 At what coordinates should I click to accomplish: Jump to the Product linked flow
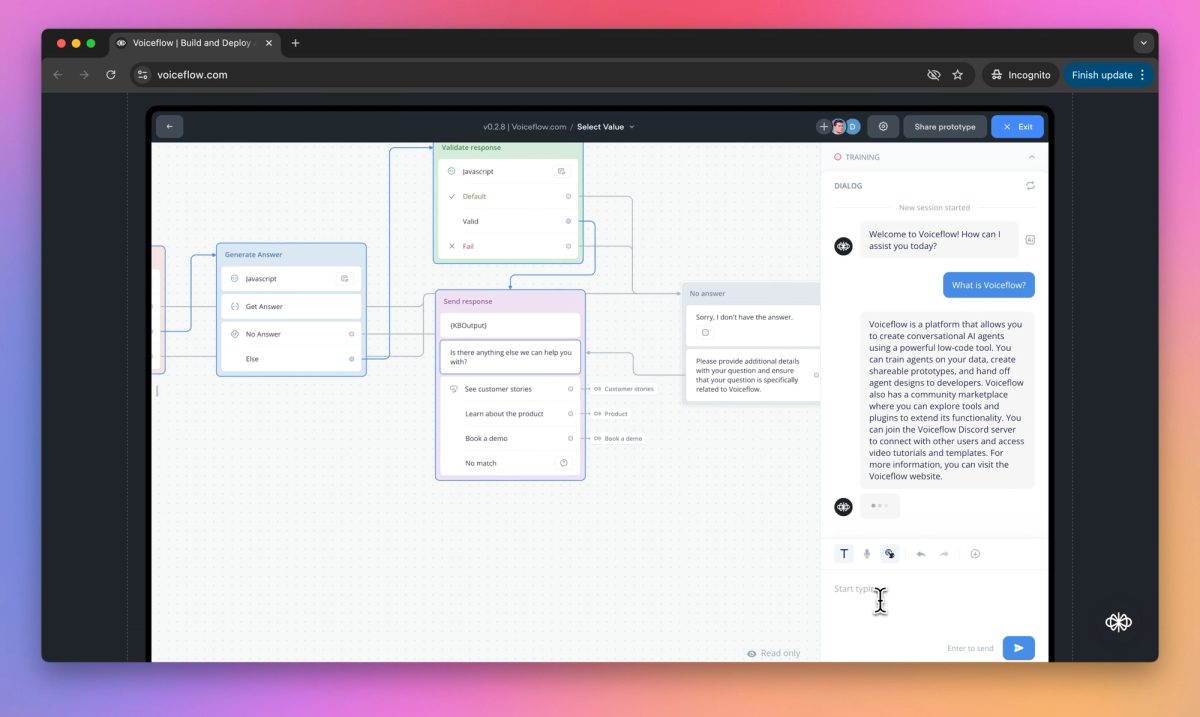[x=610, y=414]
